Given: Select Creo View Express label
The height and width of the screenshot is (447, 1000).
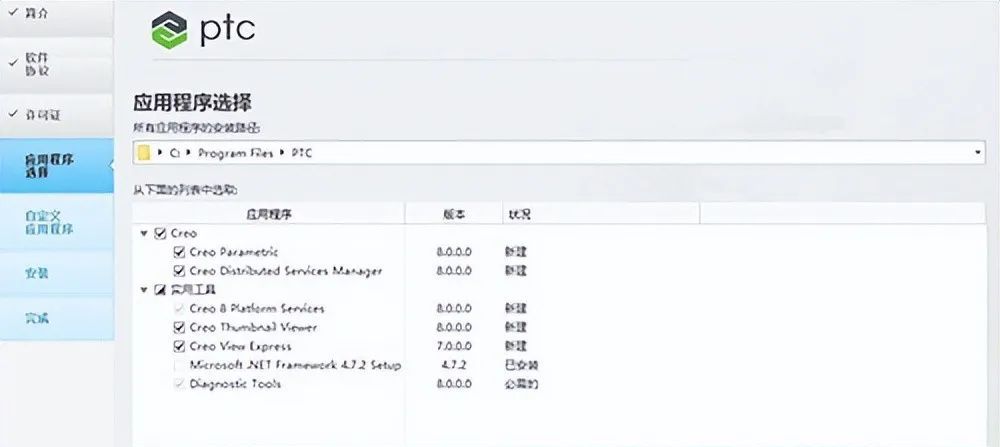Looking at the screenshot, I should point(240,346).
